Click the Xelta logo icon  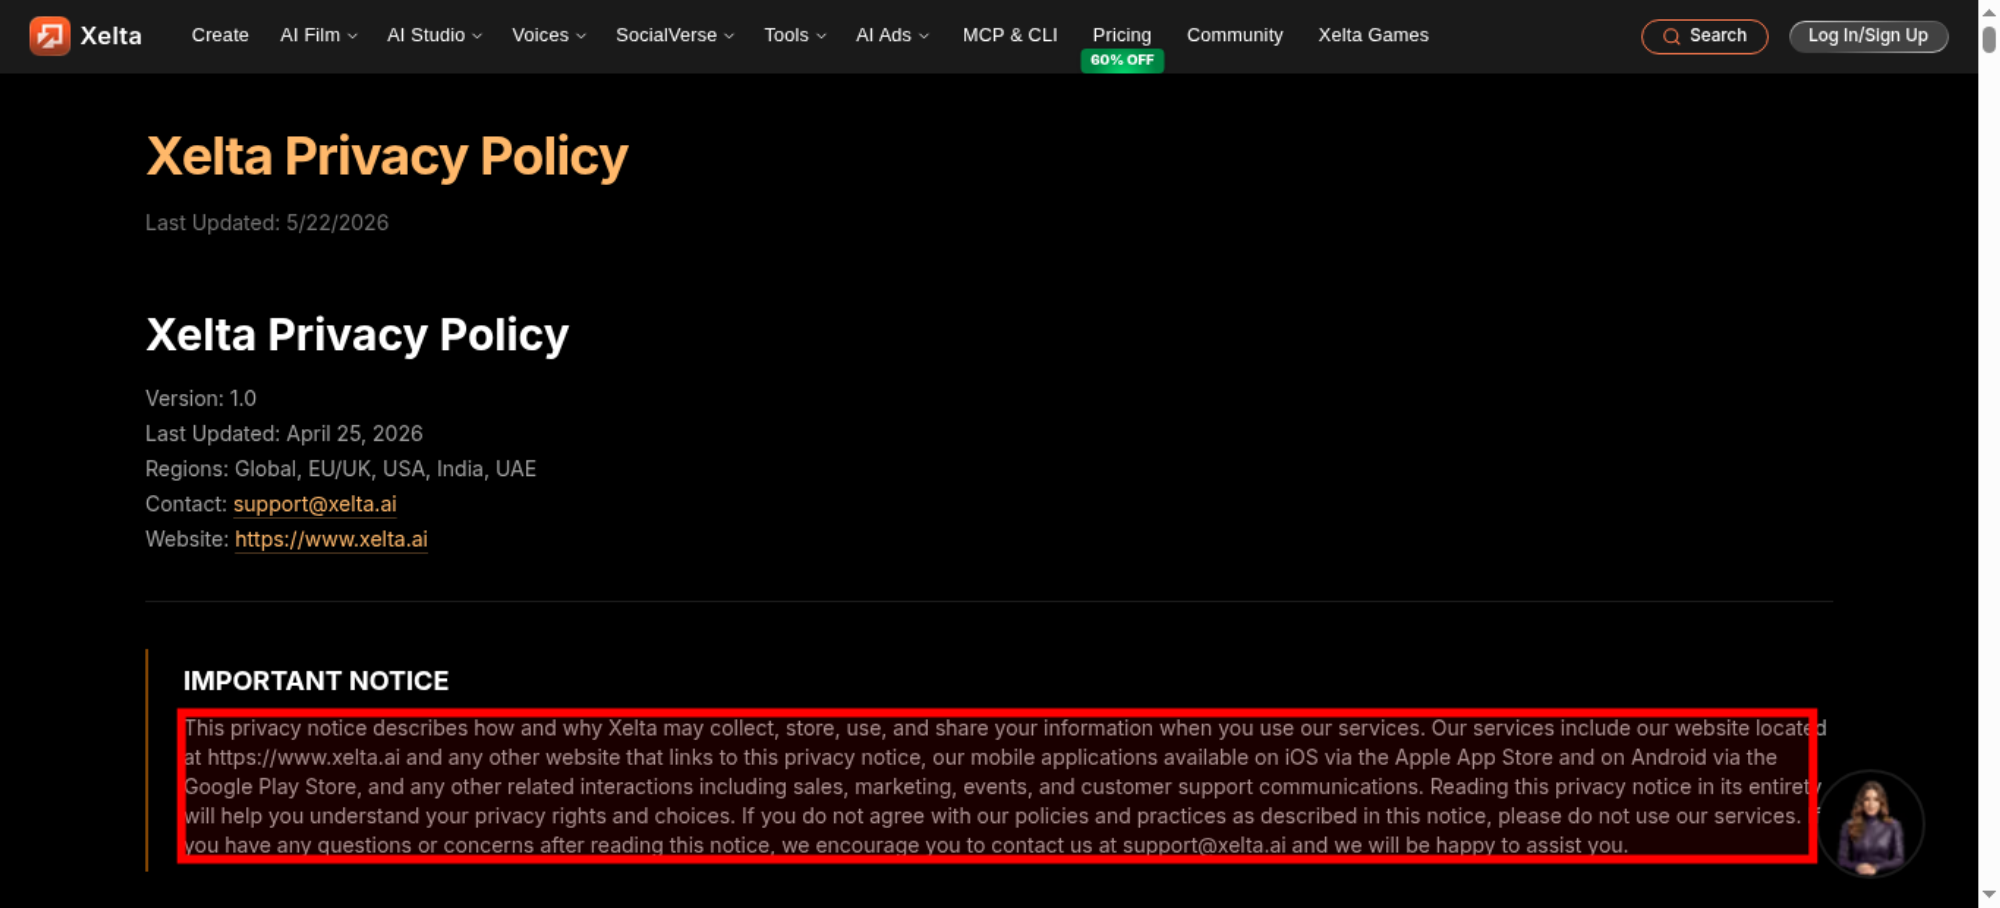tap(50, 36)
